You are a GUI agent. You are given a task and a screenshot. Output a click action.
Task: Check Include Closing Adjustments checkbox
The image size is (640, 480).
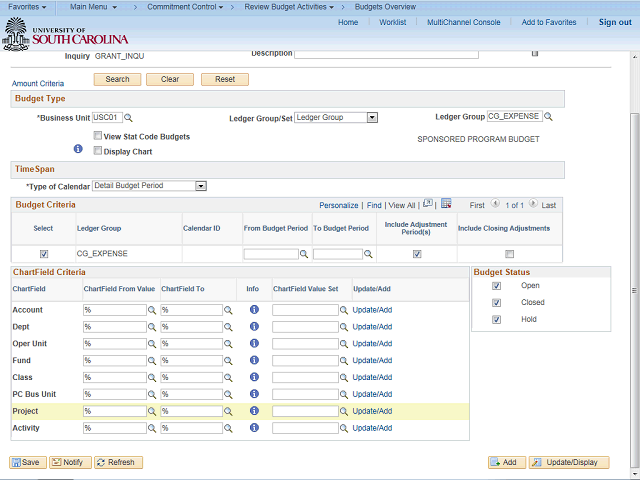click(510, 254)
